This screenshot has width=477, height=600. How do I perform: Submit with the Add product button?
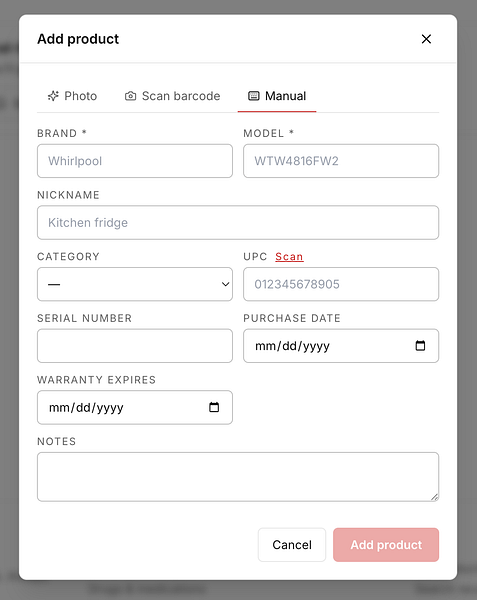pos(386,545)
